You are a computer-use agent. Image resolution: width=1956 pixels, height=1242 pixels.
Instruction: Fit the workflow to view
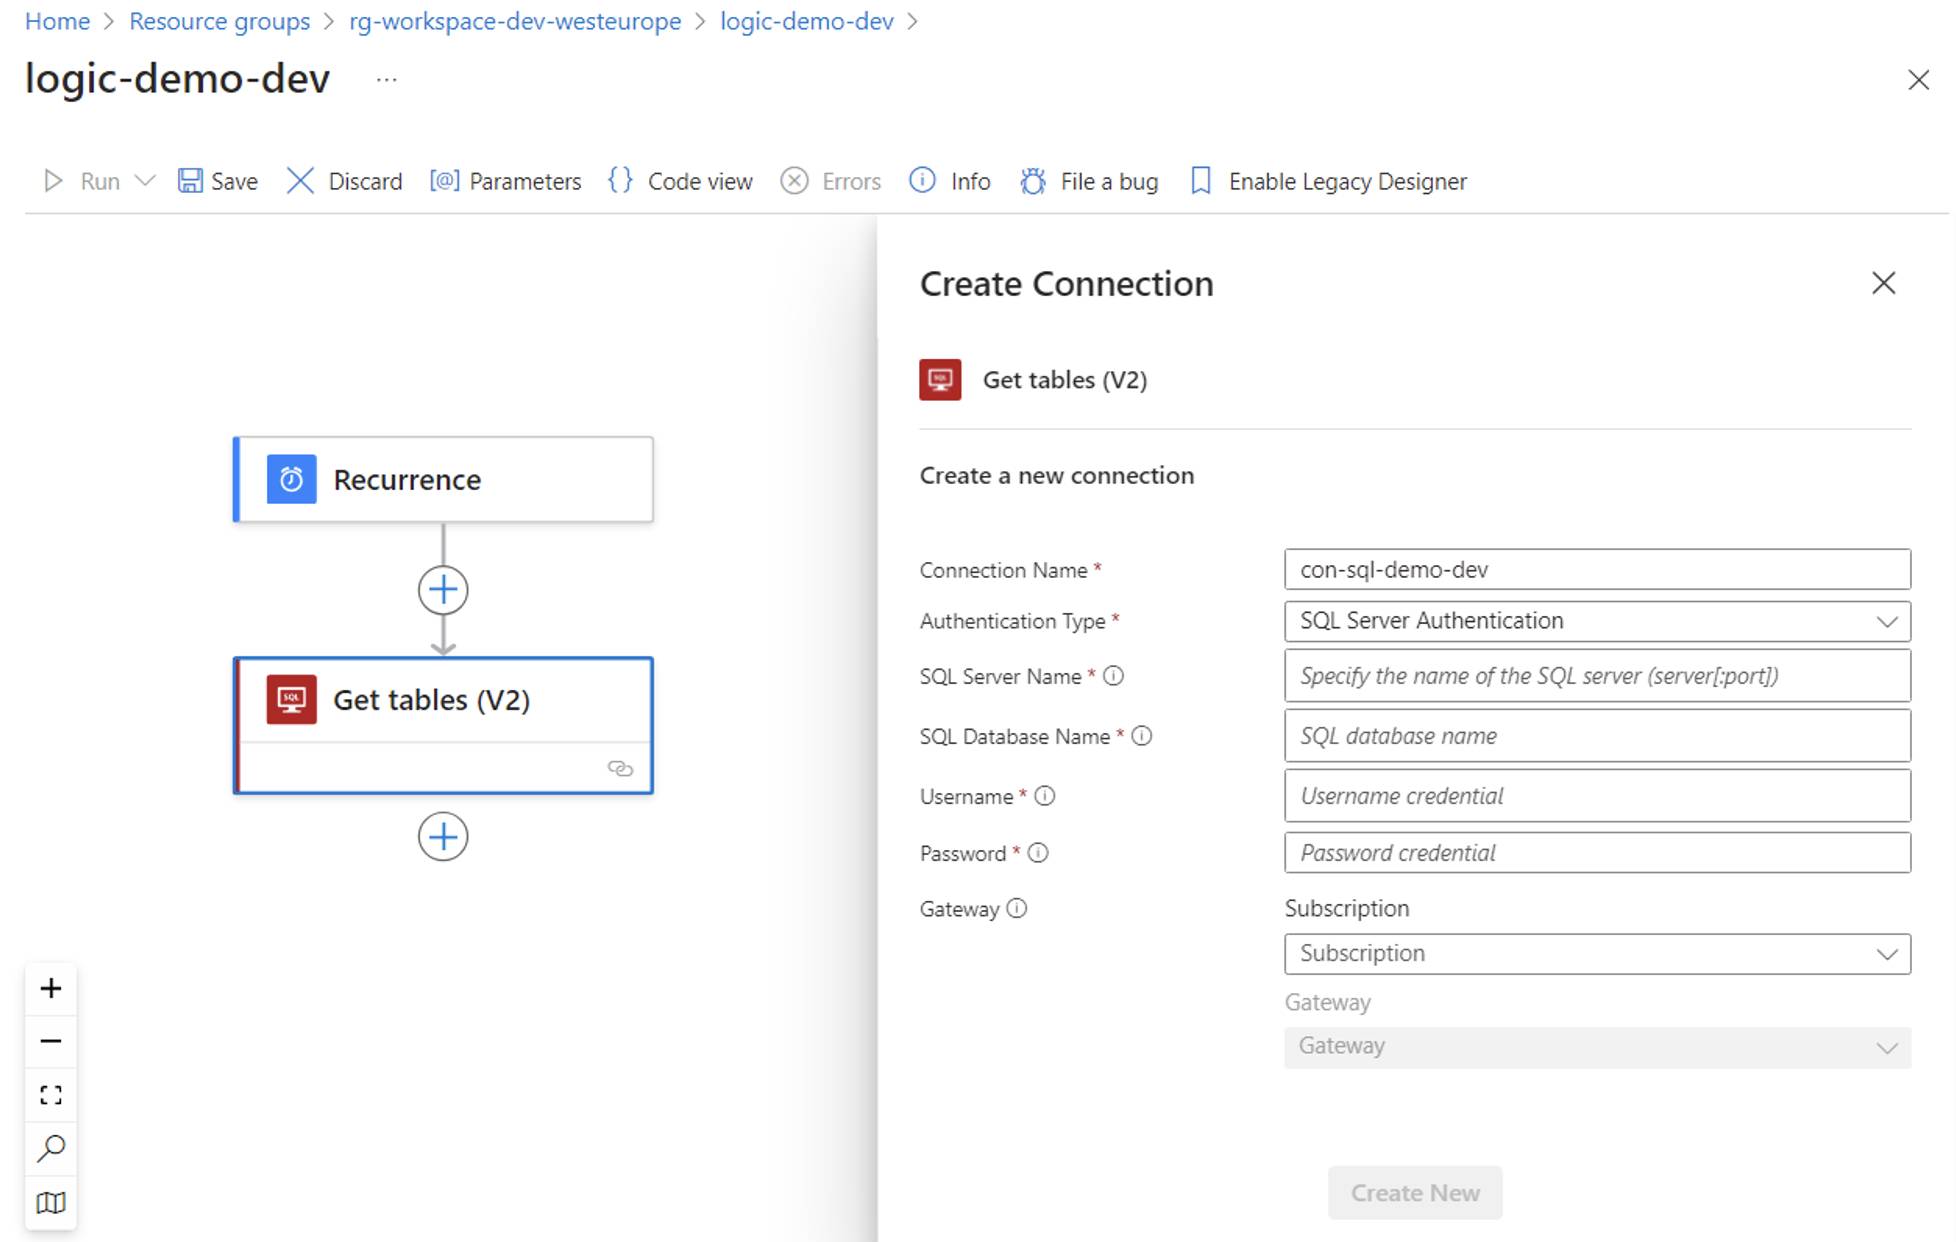pyautogui.click(x=51, y=1095)
